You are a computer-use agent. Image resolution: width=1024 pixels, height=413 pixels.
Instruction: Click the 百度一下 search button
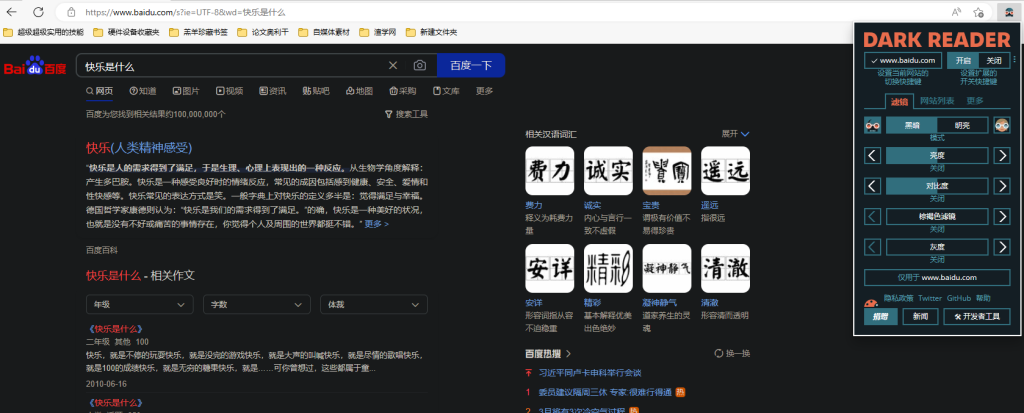pos(471,65)
